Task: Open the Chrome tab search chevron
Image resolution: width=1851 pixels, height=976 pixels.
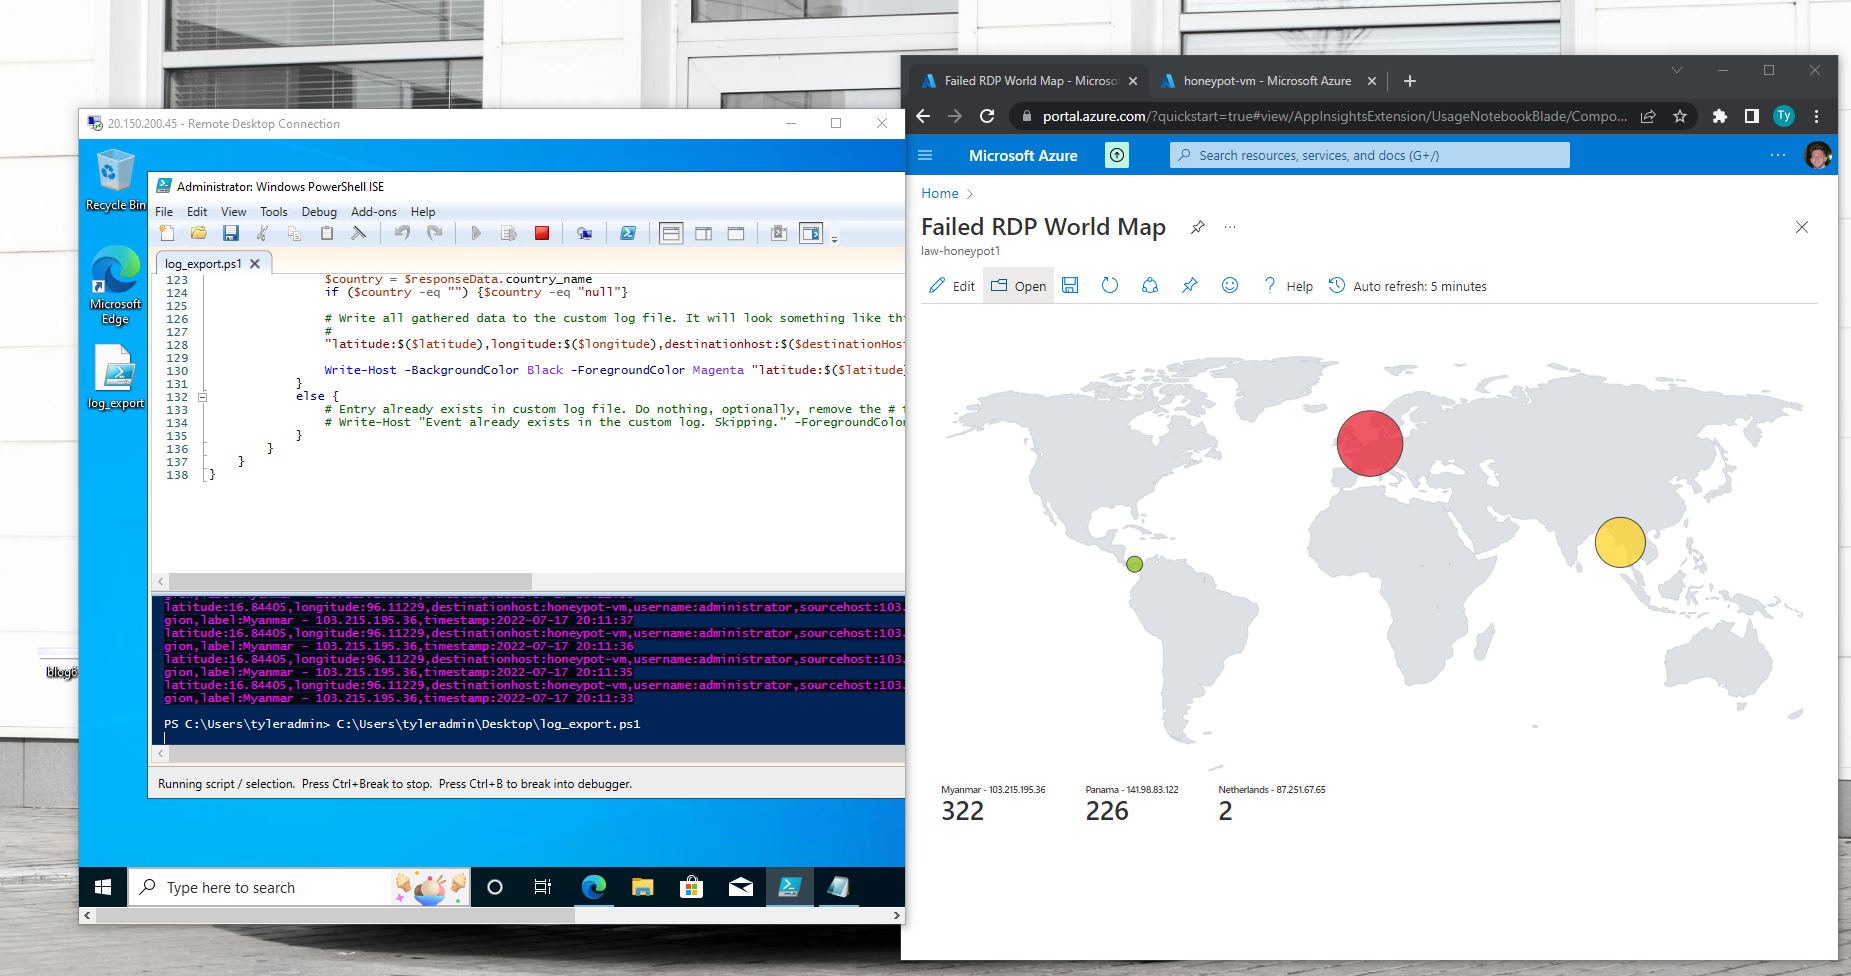Action: click(x=1677, y=70)
